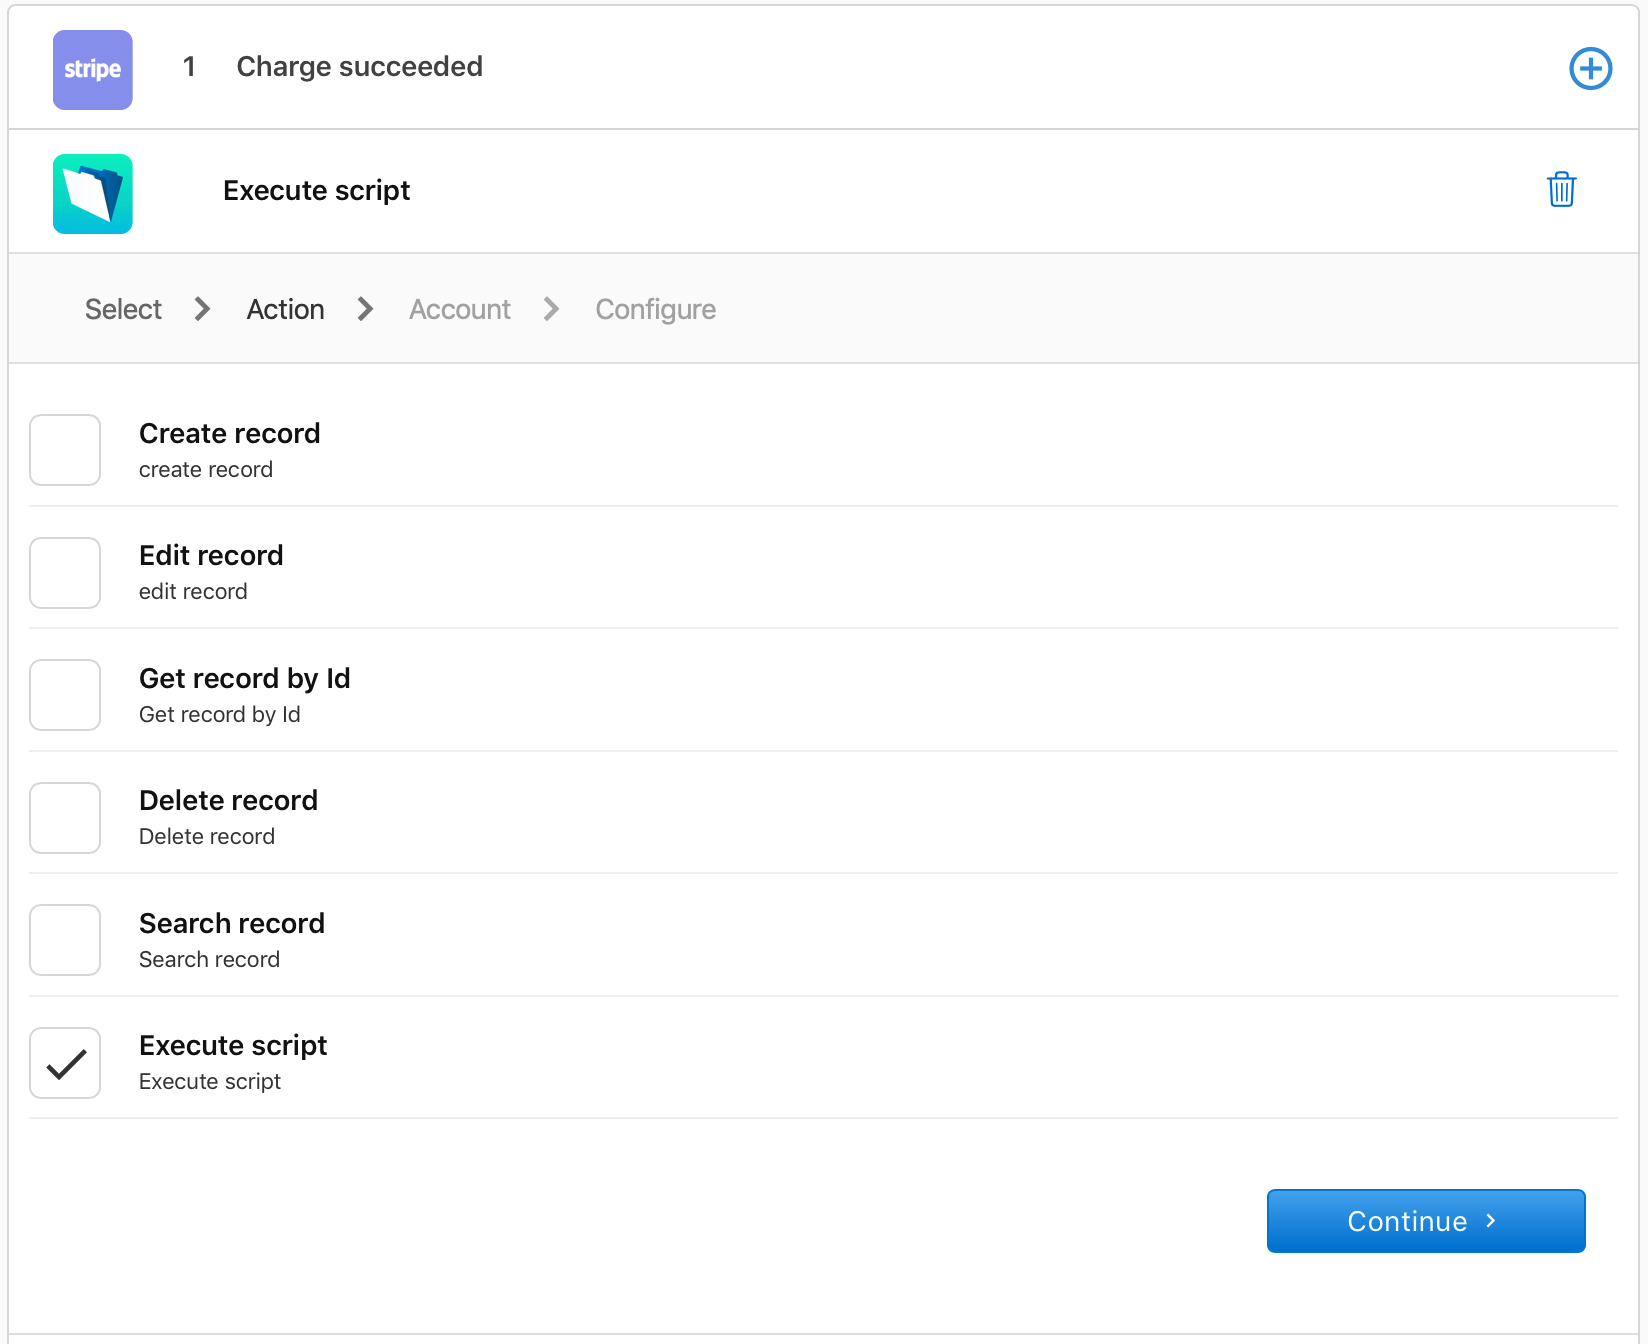Click the Execute script option heading

pos(233,1045)
